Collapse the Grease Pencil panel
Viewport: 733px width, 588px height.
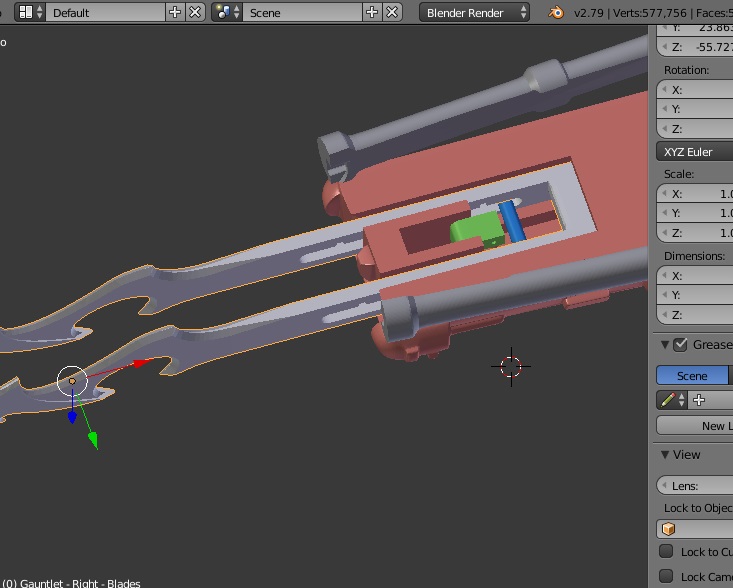pyautogui.click(x=664, y=345)
